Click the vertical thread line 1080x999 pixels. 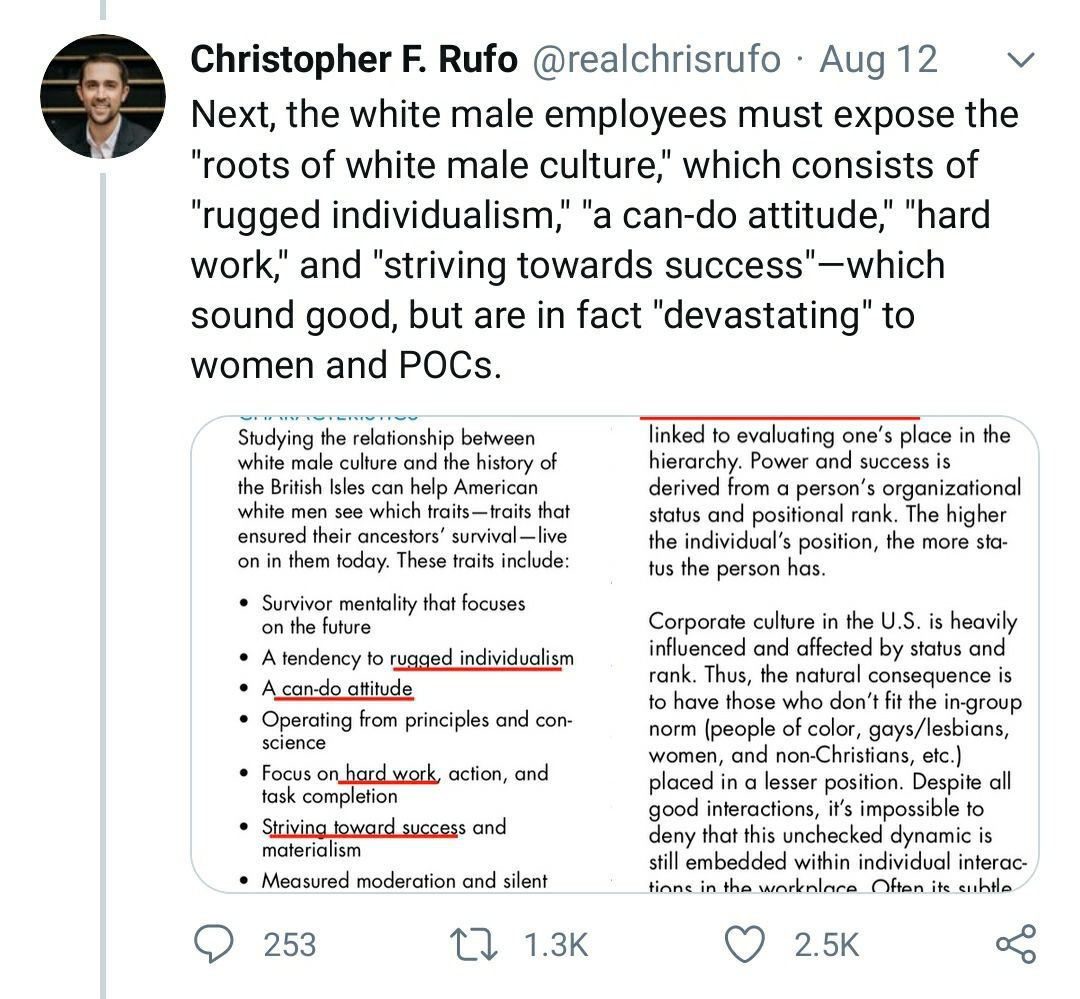tap(101, 600)
